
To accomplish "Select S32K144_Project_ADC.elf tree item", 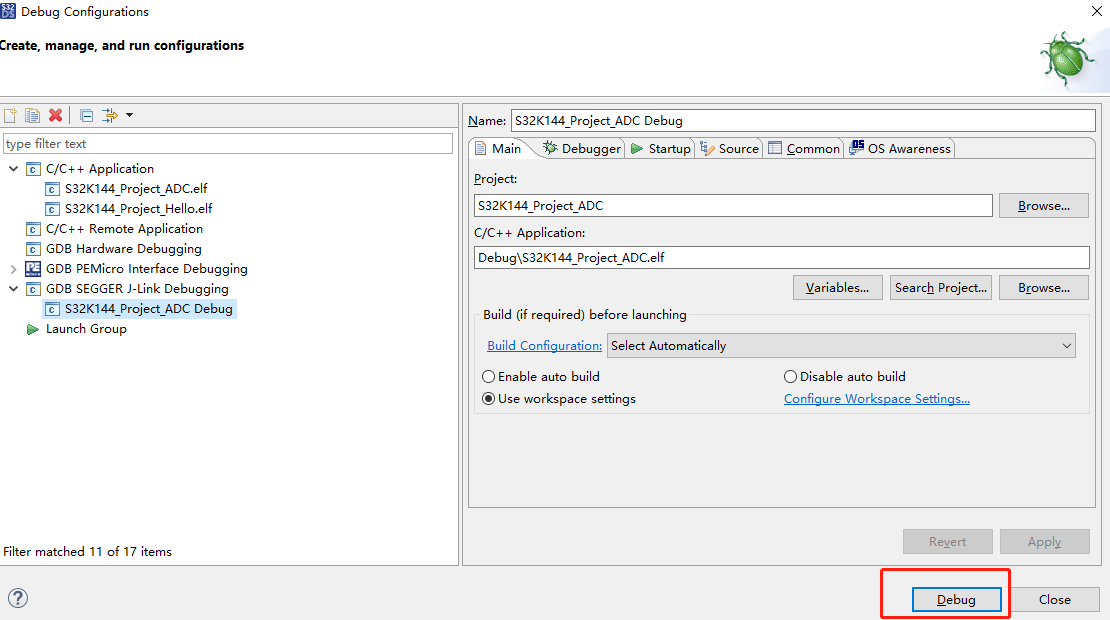I will (136, 189).
